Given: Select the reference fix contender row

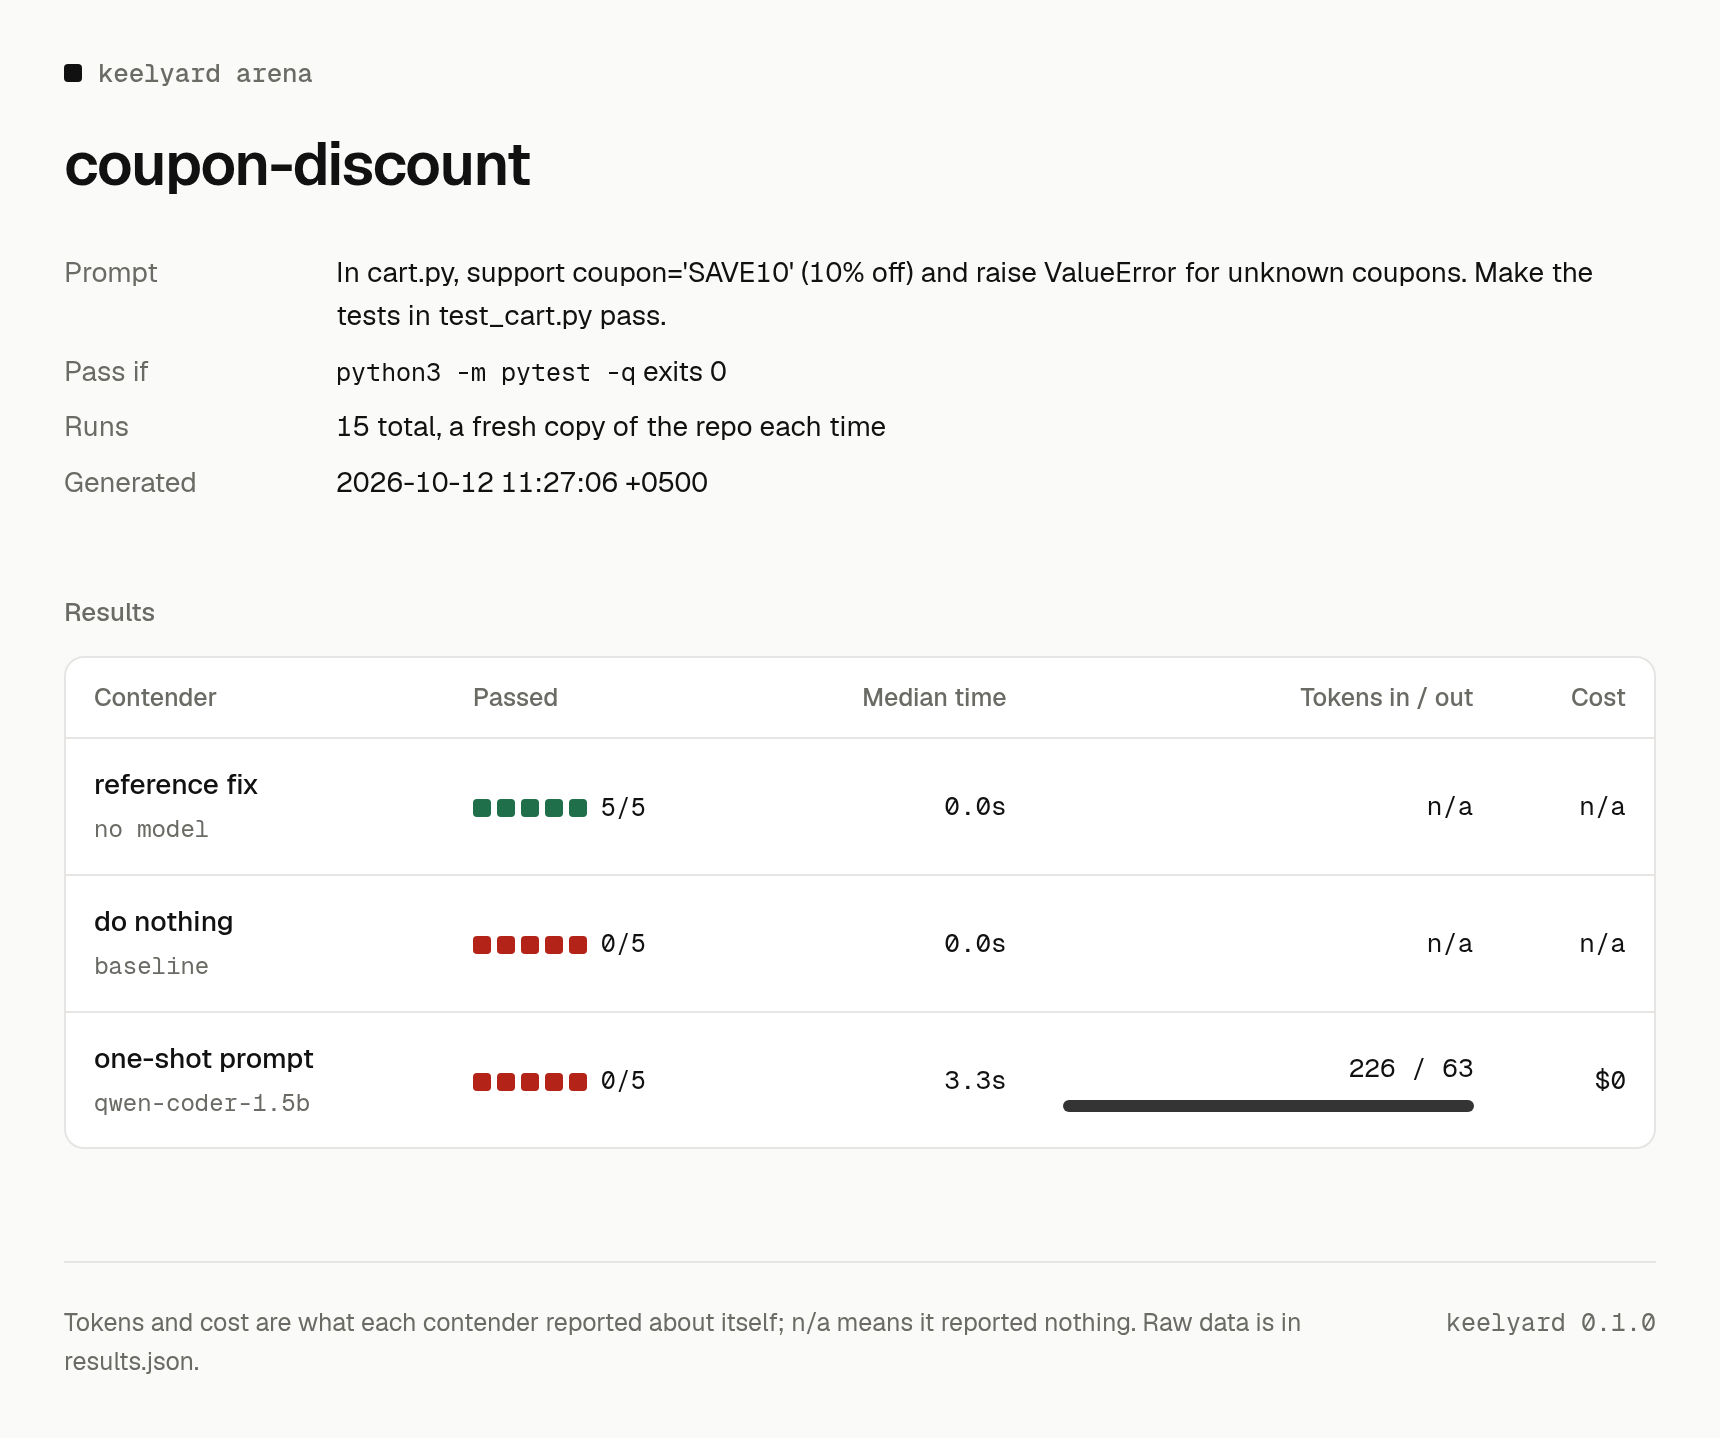Looking at the screenshot, I should (860, 807).
